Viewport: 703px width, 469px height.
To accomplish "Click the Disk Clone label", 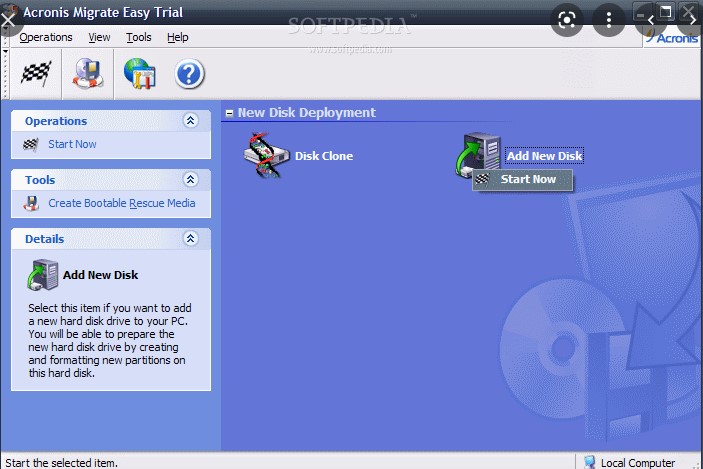I will [x=324, y=156].
